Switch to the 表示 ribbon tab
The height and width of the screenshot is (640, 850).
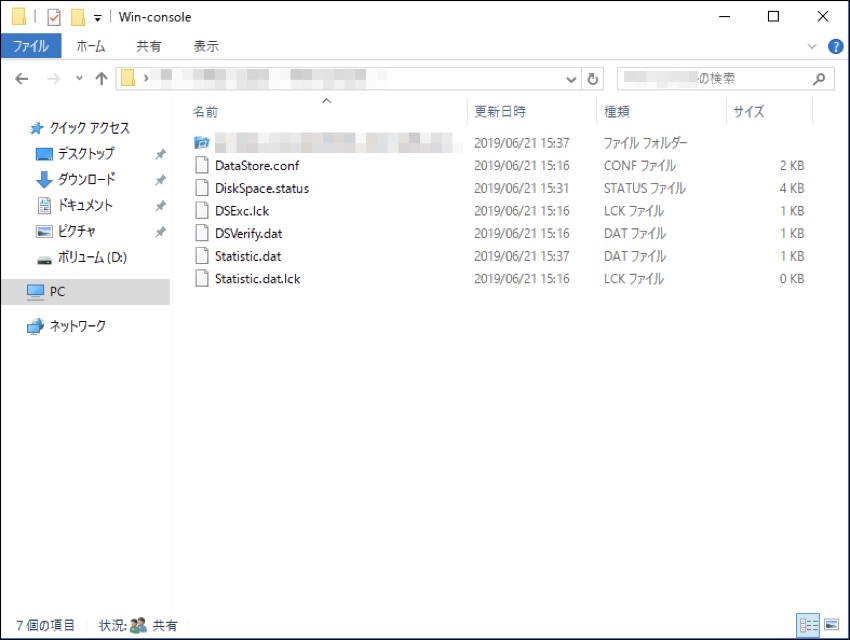(206, 46)
